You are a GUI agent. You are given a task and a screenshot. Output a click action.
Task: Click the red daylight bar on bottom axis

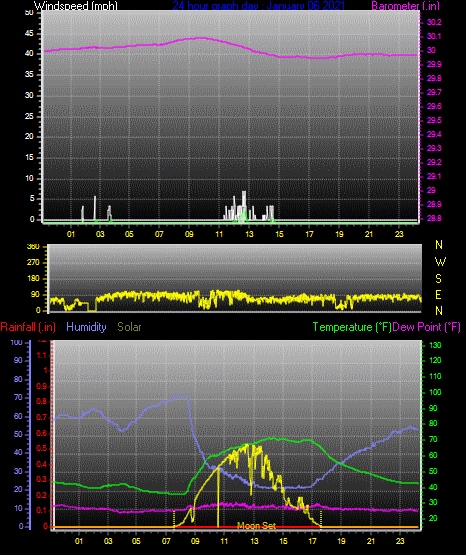248,527
